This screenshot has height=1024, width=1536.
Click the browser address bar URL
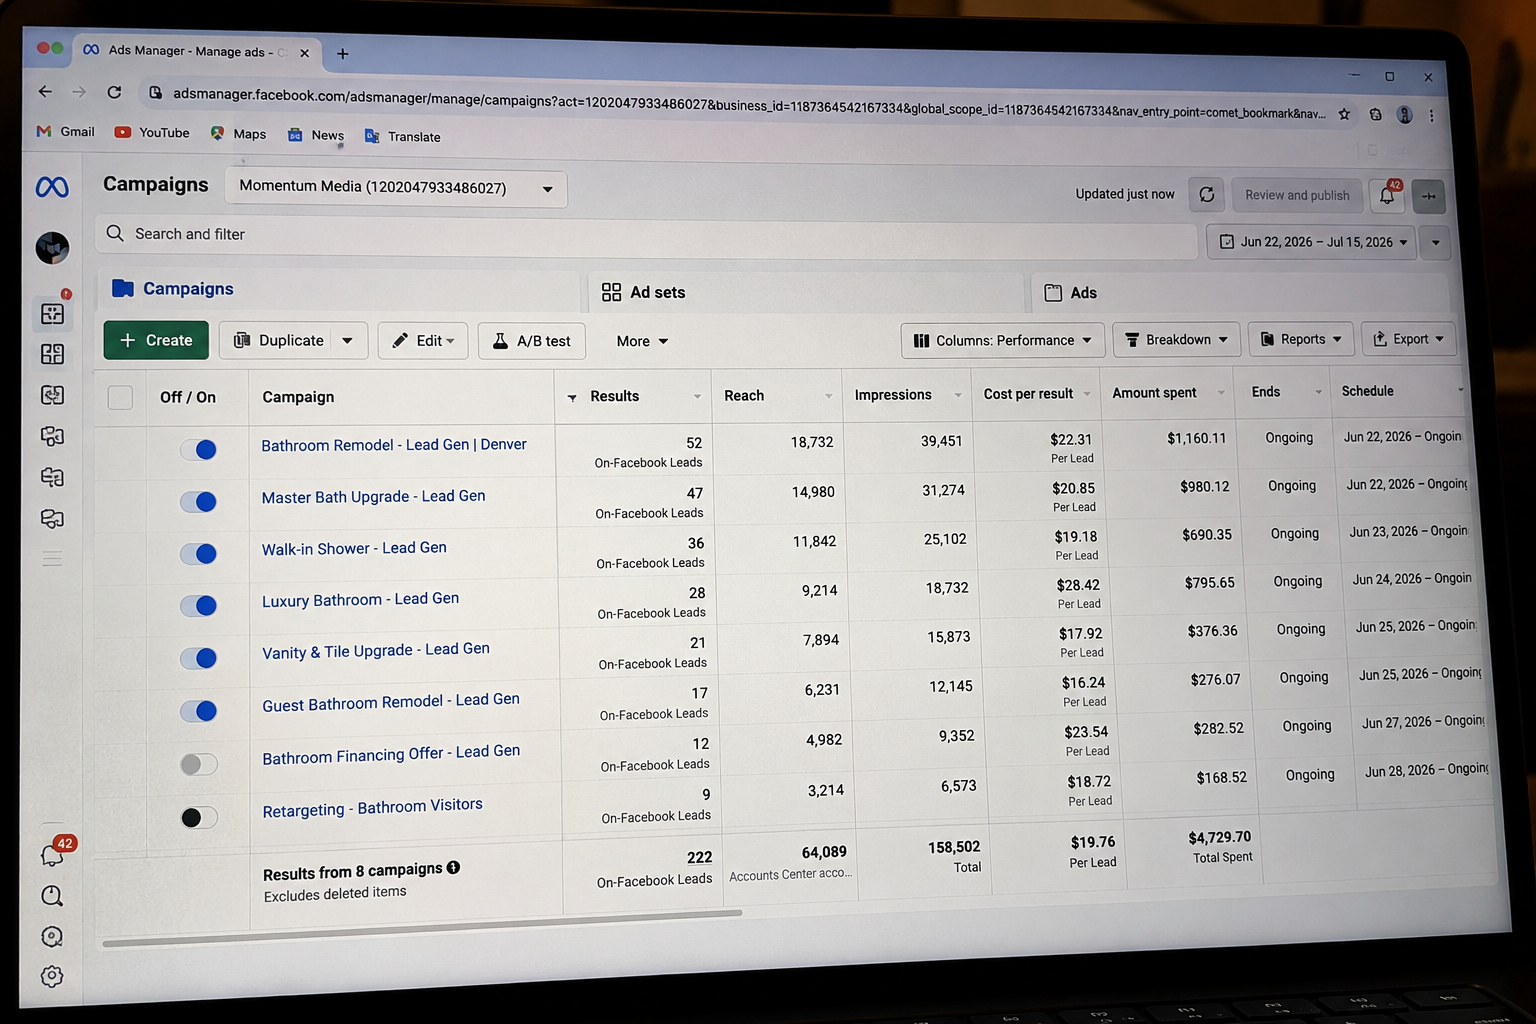(x=748, y=103)
